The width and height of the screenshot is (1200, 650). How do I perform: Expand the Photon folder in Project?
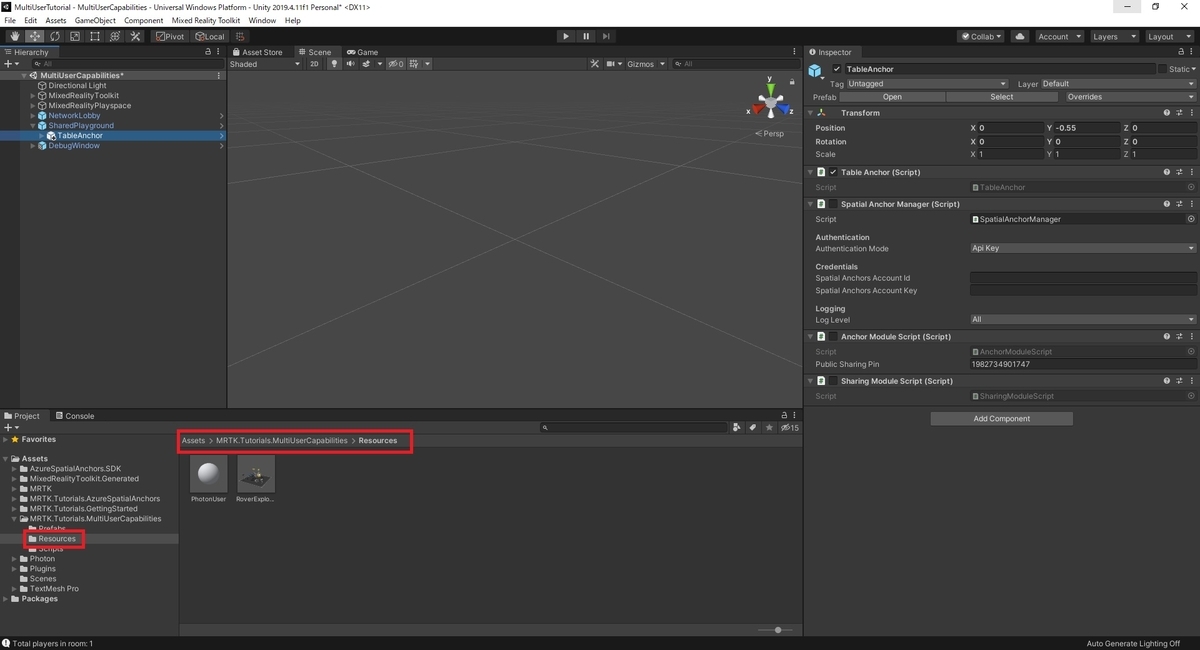[14, 559]
